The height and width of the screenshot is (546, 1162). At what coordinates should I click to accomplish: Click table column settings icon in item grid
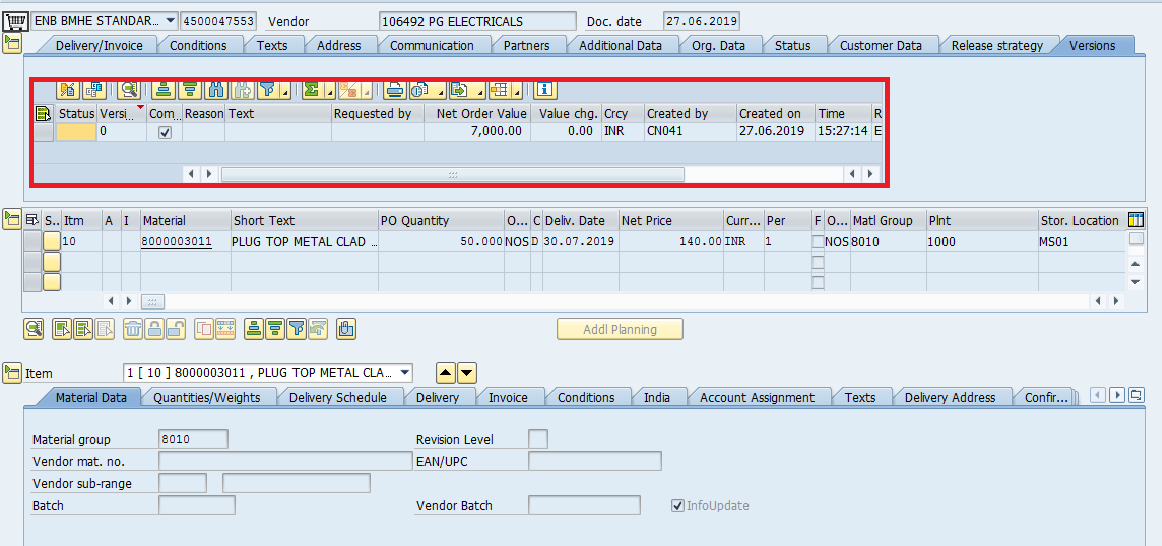[x=1135, y=220]
